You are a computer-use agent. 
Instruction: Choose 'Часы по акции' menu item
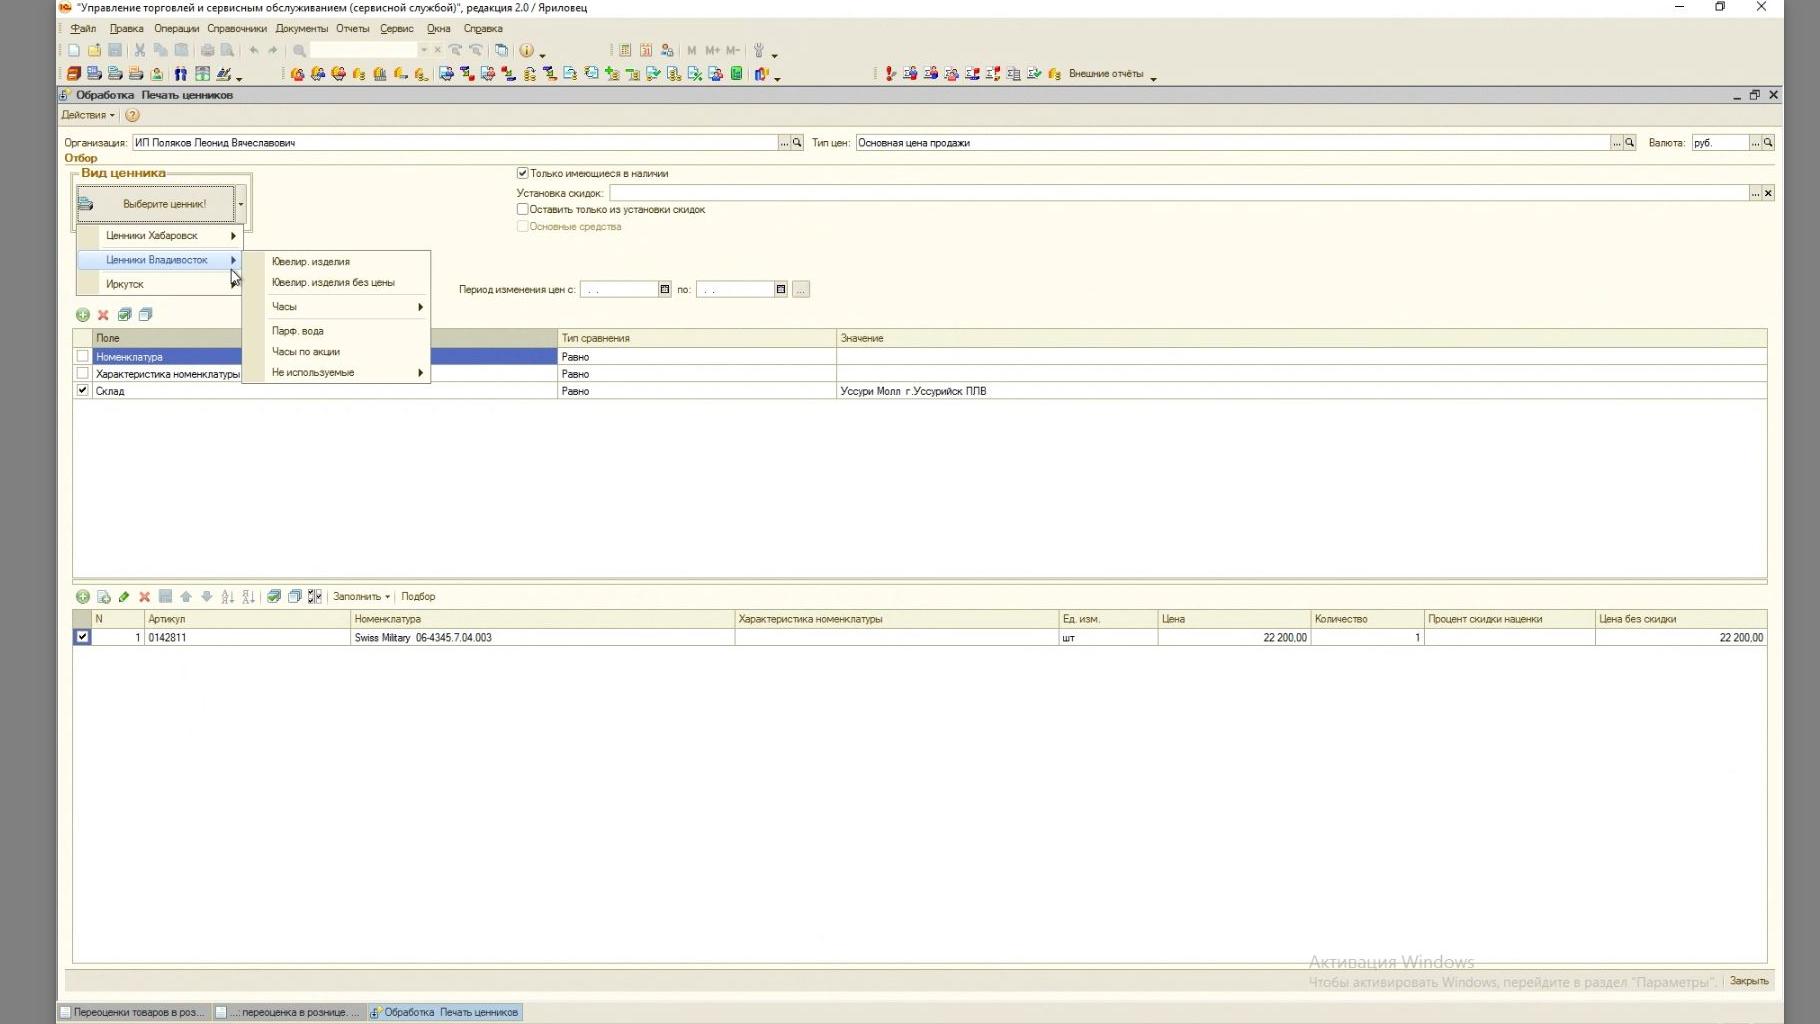336,352
